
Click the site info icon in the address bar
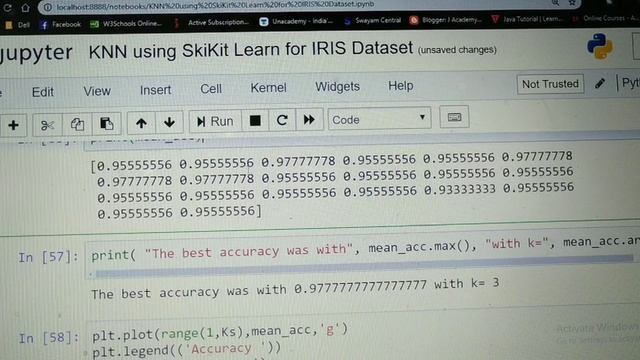click(x=47, y=7)
